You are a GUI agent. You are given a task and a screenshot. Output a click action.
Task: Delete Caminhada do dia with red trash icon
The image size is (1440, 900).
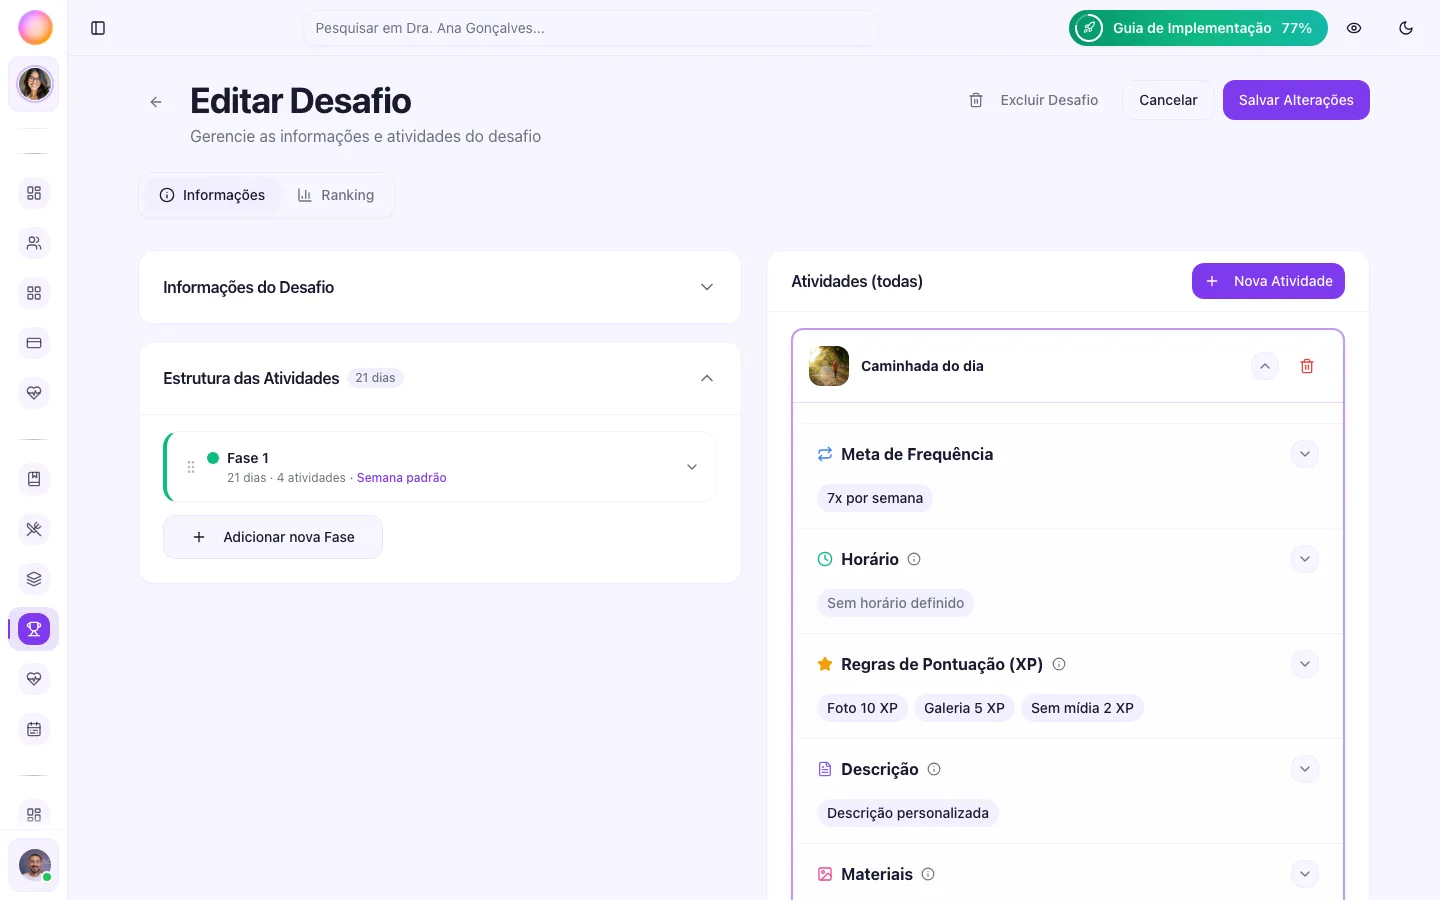pyautogui.click(x=1306, y=366)
